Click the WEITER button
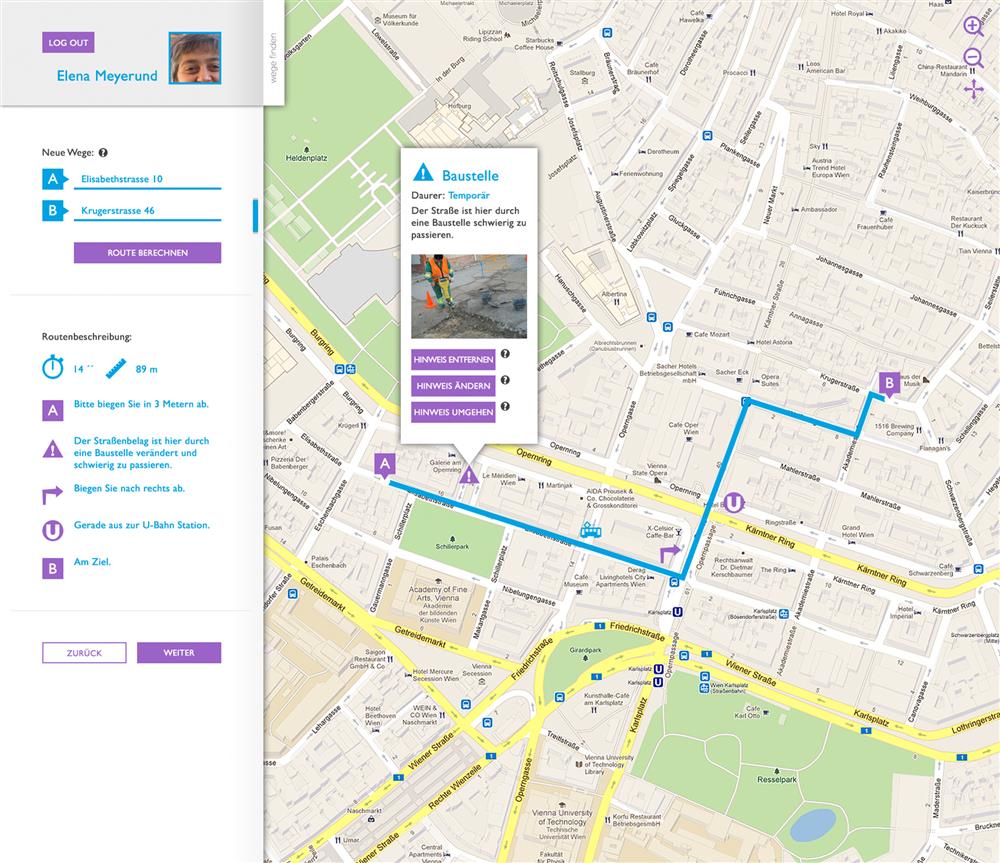 point(179,653)
